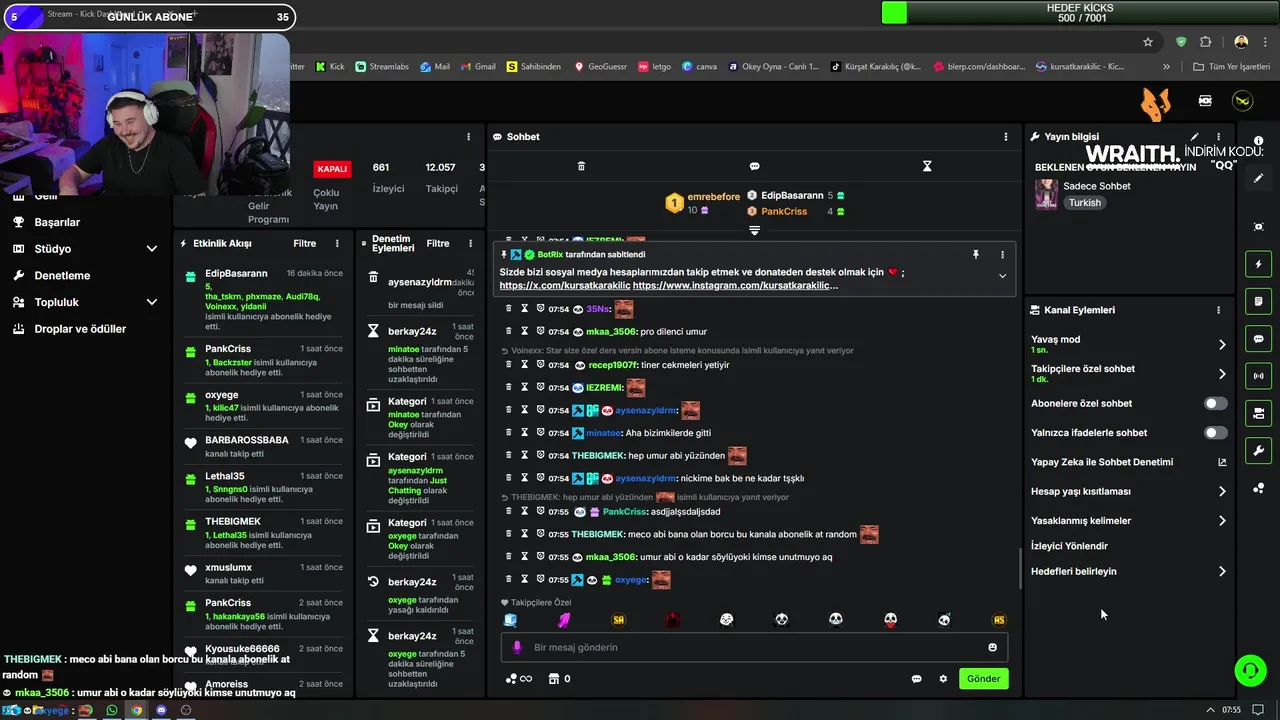Open the pinned message three-dot options
This screenshot has height=720, width=1280.
tap(1002, 255)
